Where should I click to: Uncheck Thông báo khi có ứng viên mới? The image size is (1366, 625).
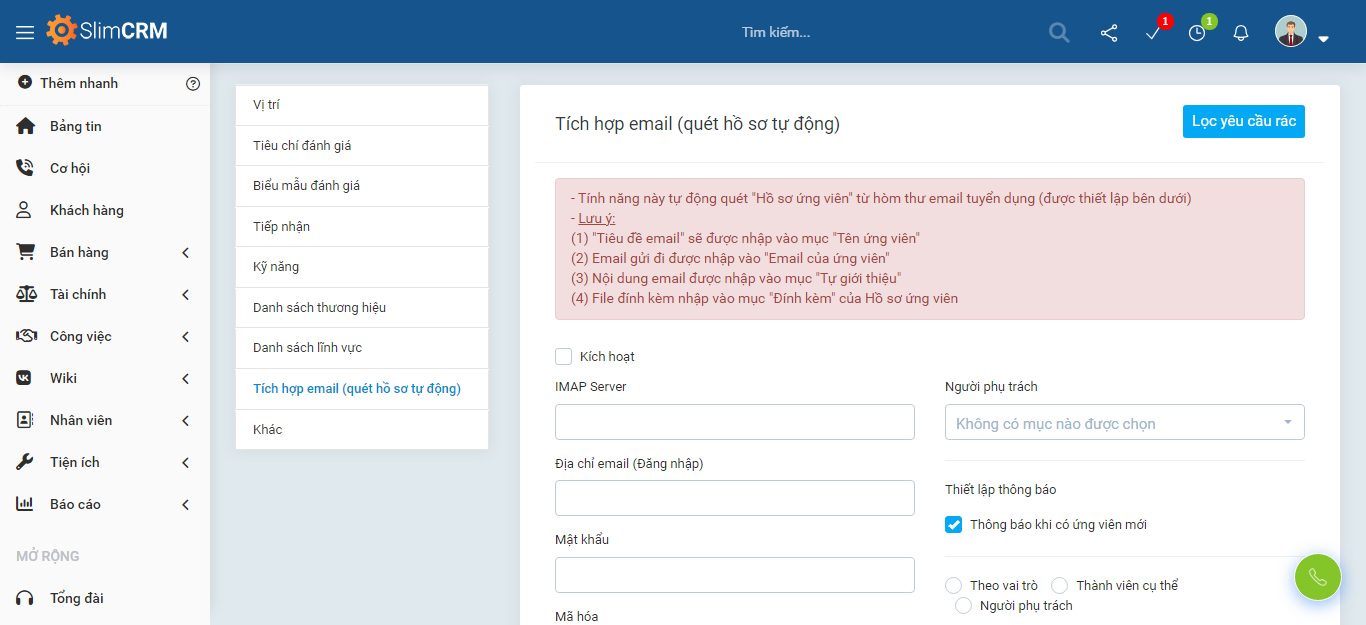[954, 525]
